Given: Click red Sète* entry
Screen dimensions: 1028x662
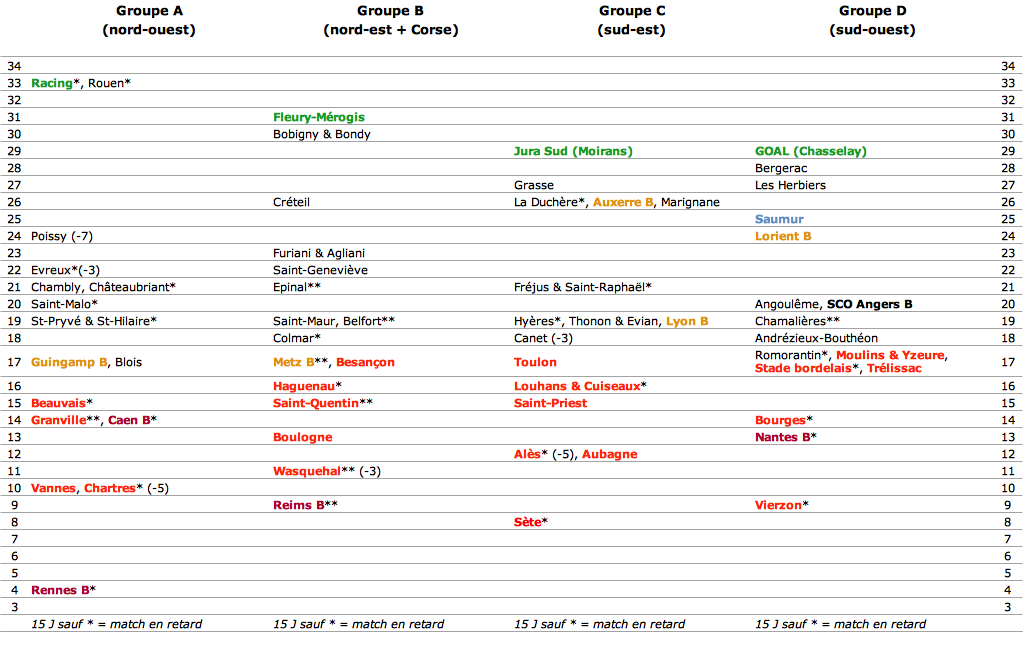Looking at the screenshot, I should point(530,522).
